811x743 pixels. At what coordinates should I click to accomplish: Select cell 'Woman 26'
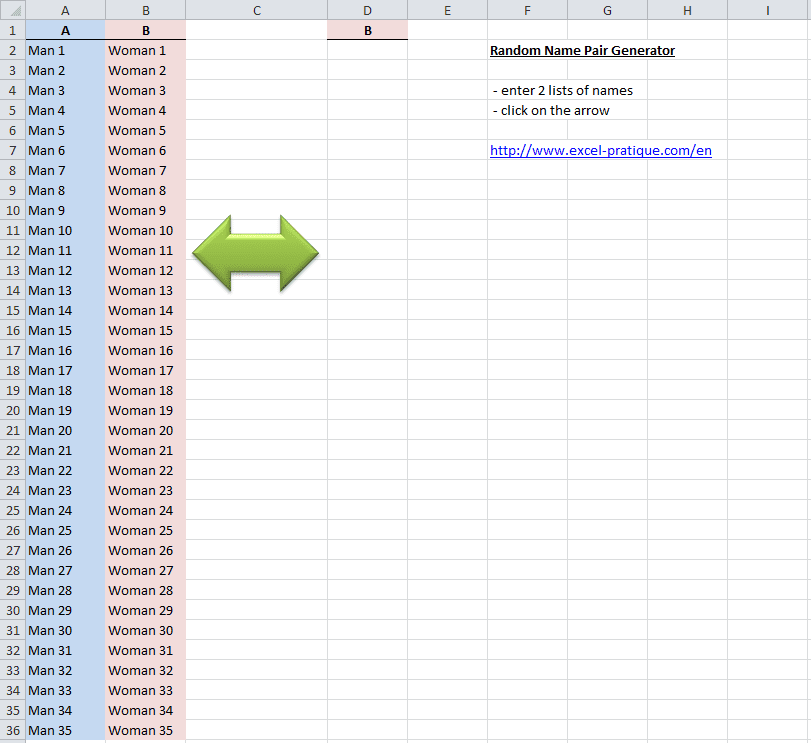(x=145, y=551)
